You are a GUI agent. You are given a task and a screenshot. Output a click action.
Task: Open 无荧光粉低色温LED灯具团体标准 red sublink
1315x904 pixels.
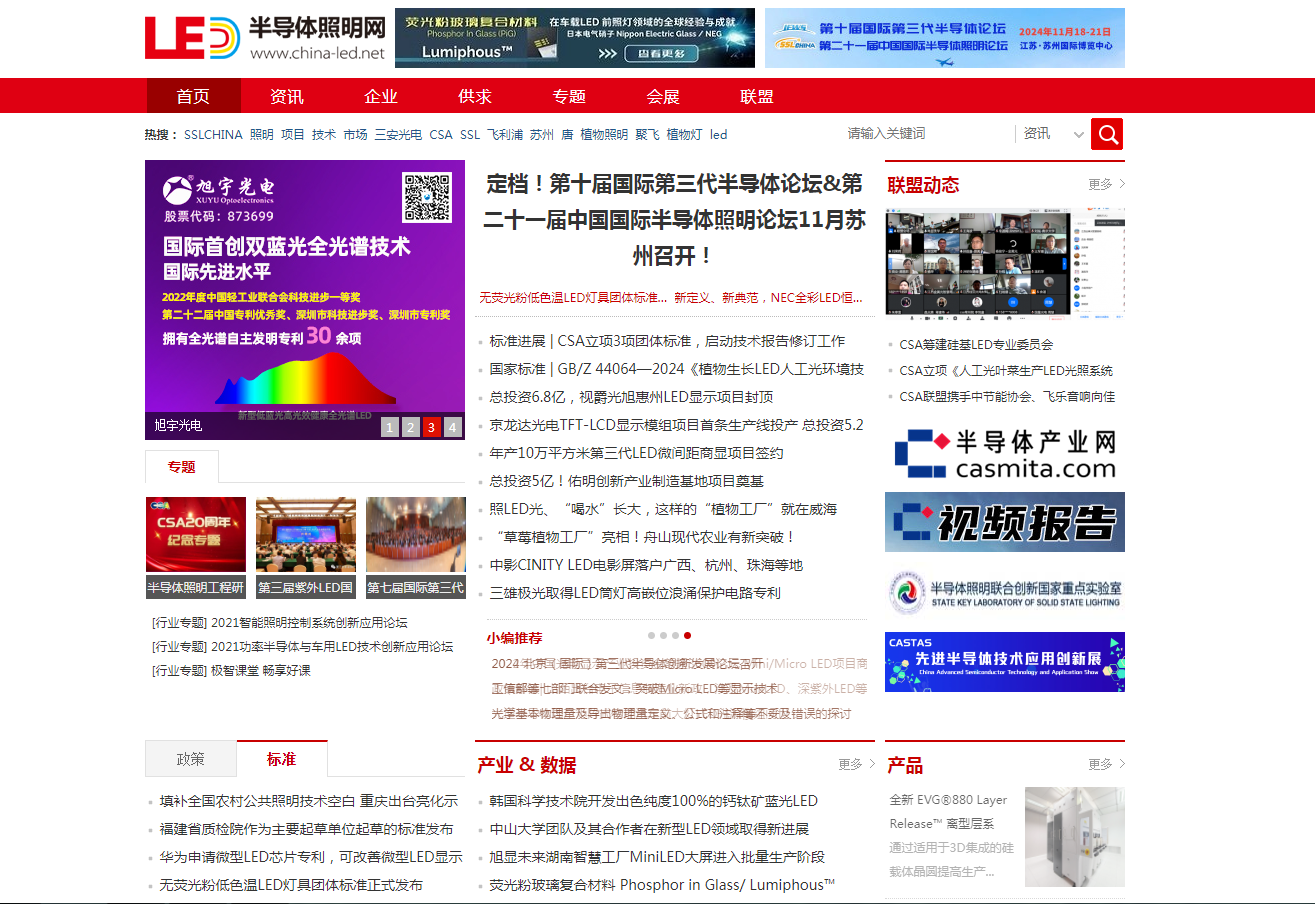coord(573,298)
